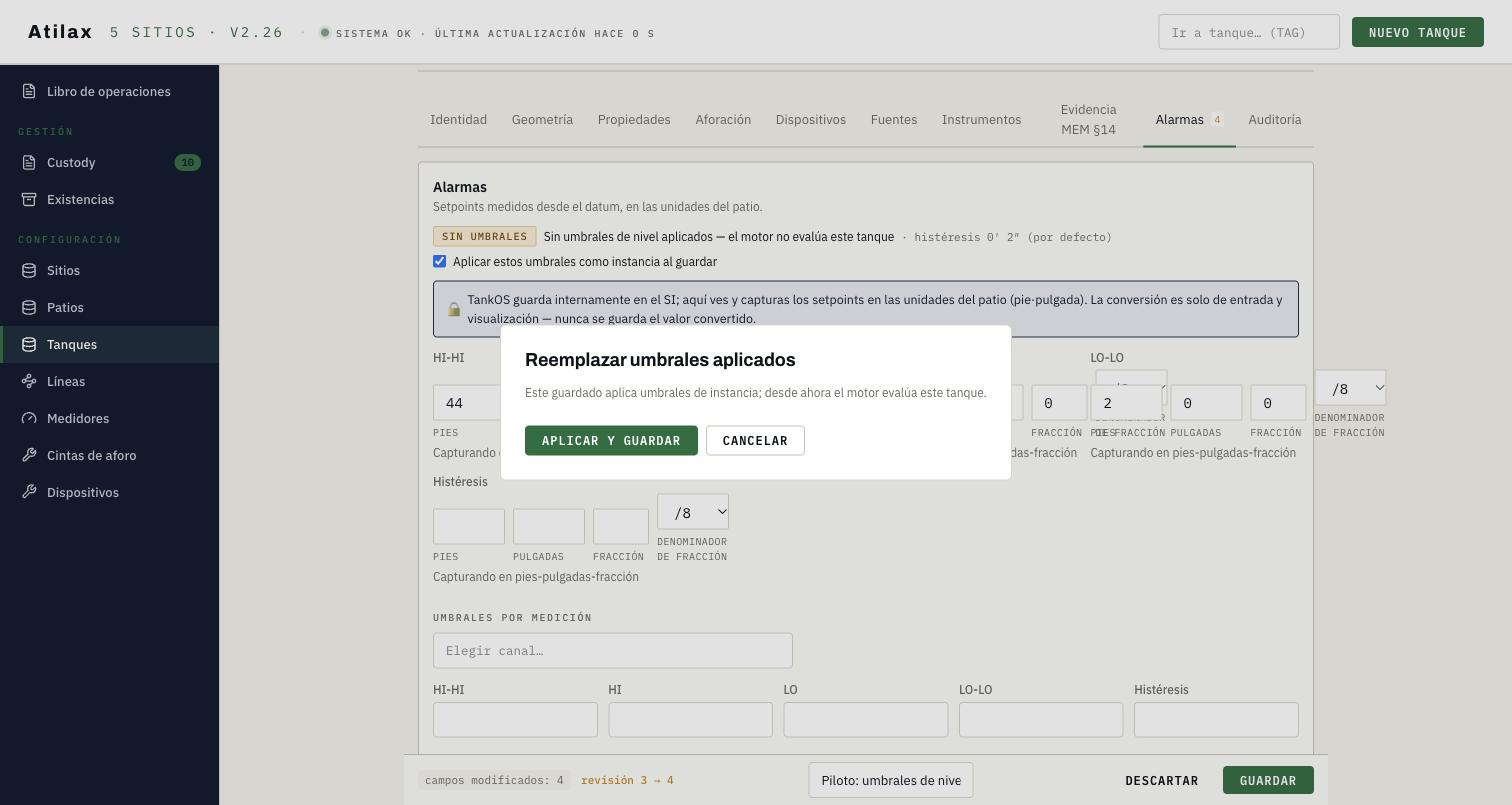Click the per-measurement HI threshold field
Screen dimensions: 1512x805
tap(690, 720)
